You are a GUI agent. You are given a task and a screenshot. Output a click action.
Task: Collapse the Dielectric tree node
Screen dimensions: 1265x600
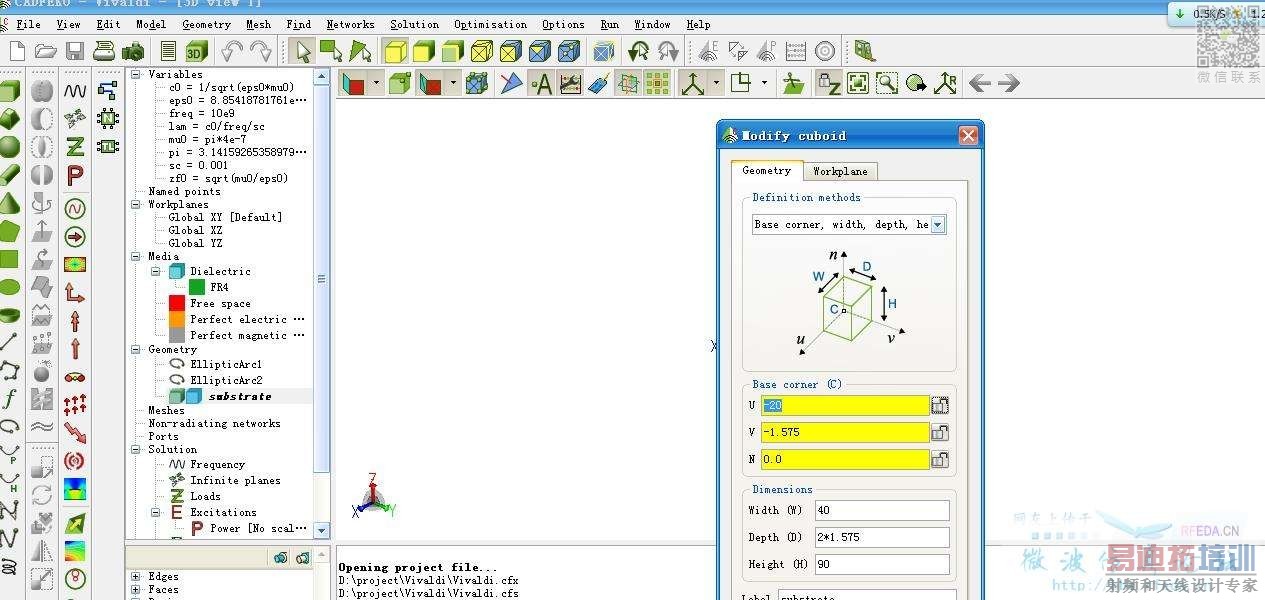(156, 271)
